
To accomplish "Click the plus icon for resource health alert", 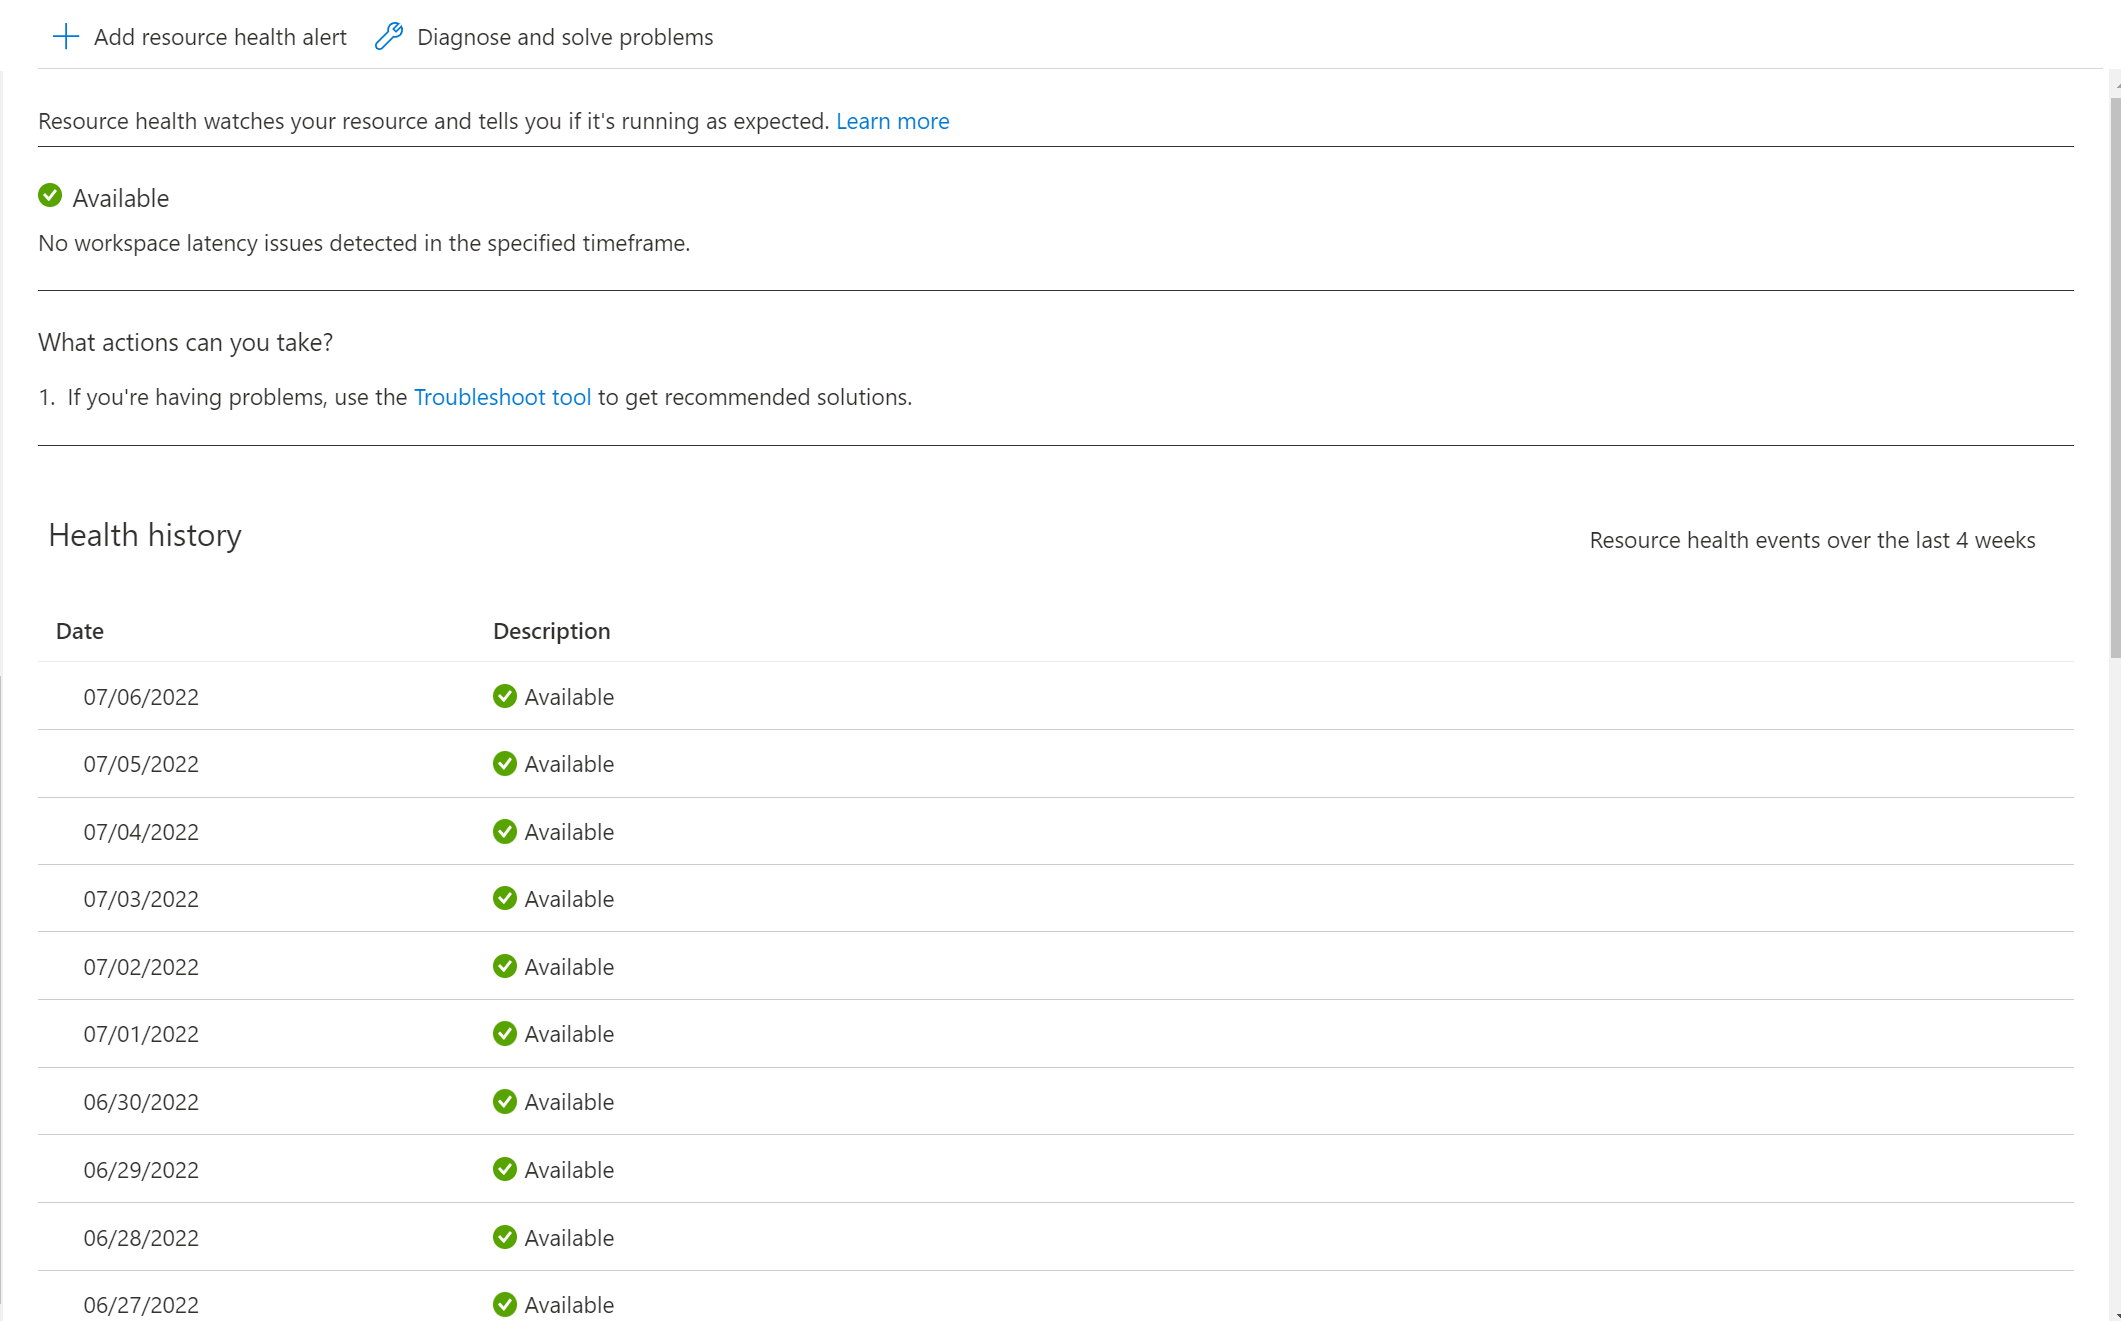I will click(x=66, y=37).
